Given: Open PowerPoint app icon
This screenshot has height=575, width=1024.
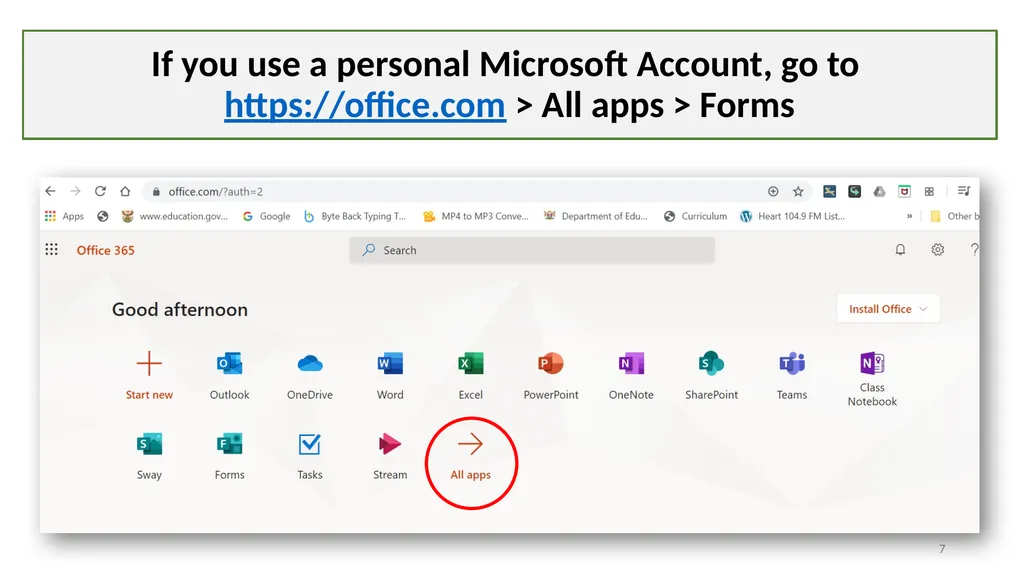Looking at the screenshot, I should pos(551,363).
